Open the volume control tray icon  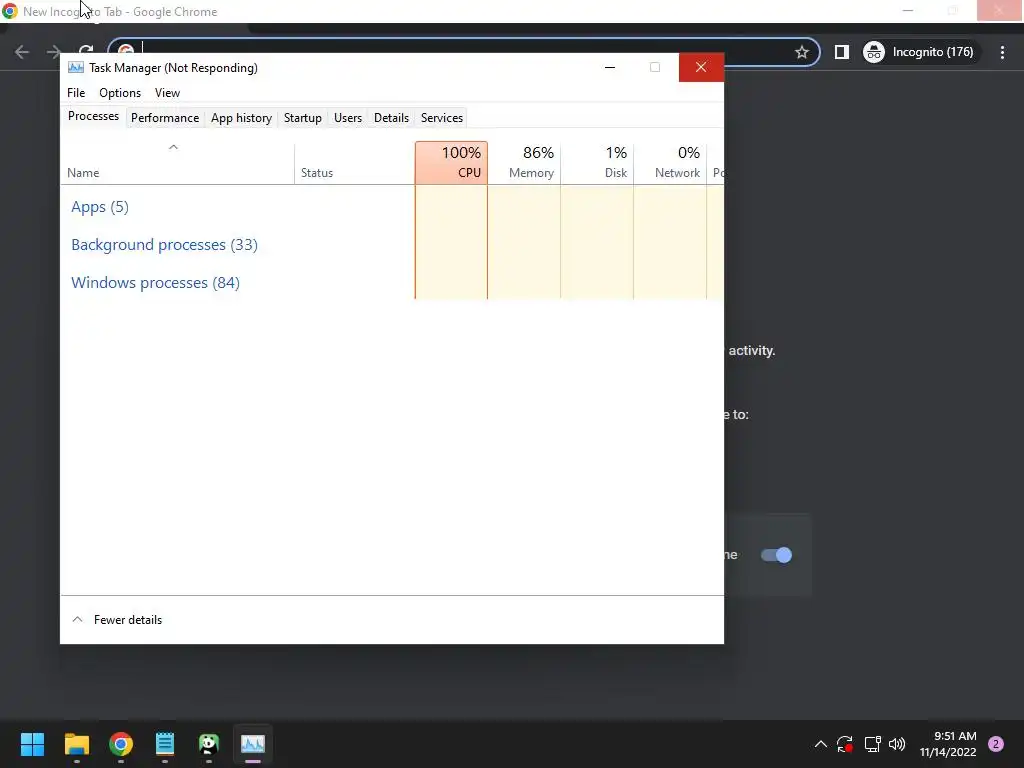click(x=897, y=744)
